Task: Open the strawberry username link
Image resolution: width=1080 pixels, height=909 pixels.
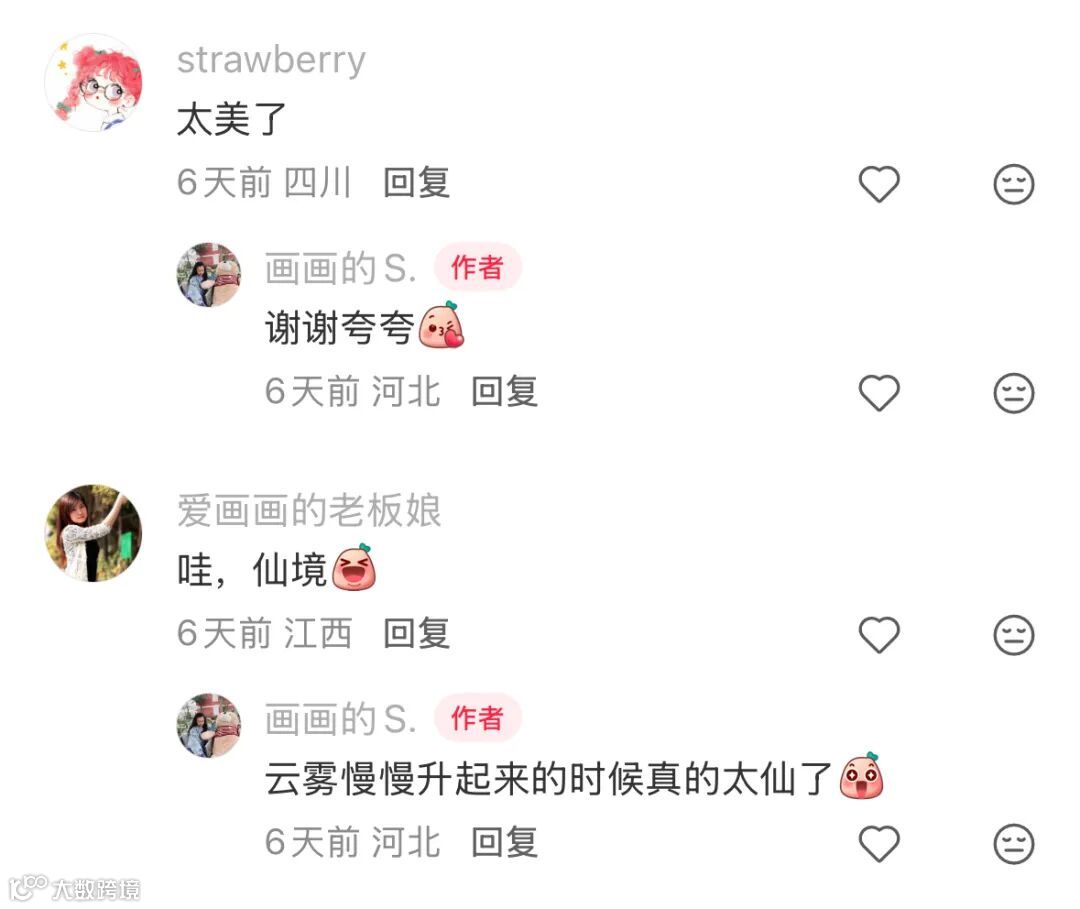Action: coord(271,61)
